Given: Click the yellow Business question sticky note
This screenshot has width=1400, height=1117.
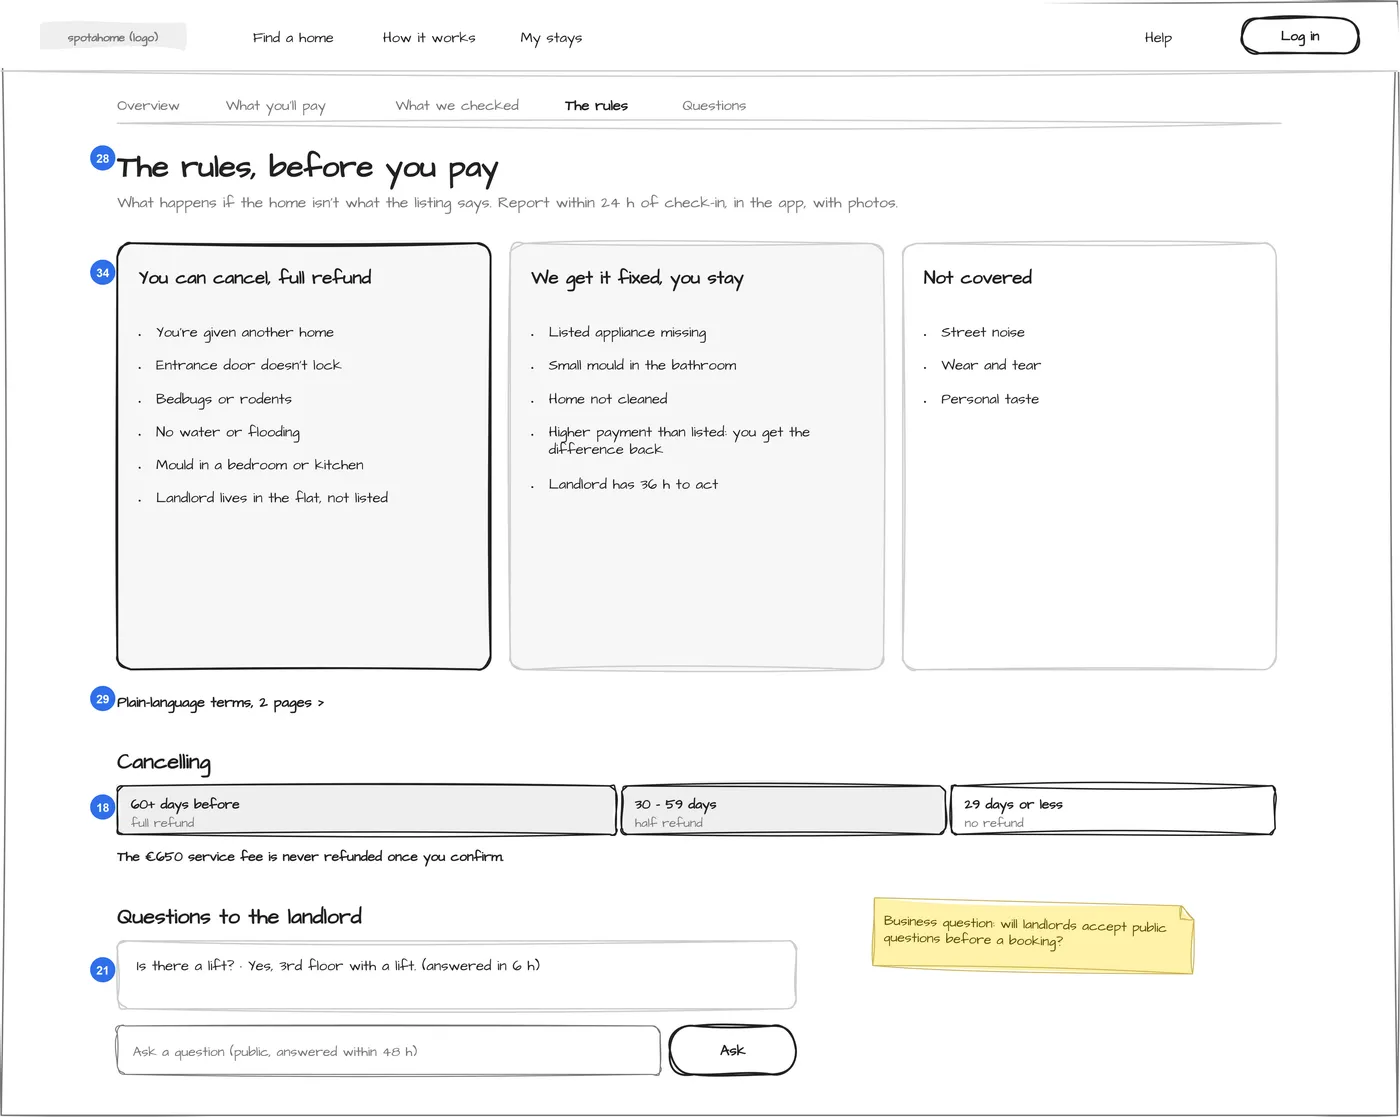Looking at the screenshot, I should [1033, 935].
